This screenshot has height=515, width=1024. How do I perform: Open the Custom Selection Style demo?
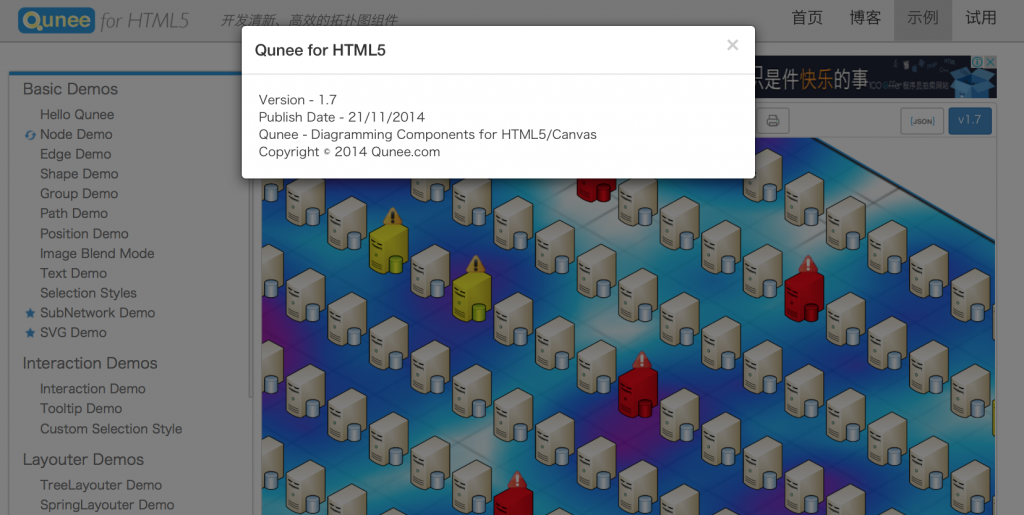pyautogui.click(x=111, y=429)
